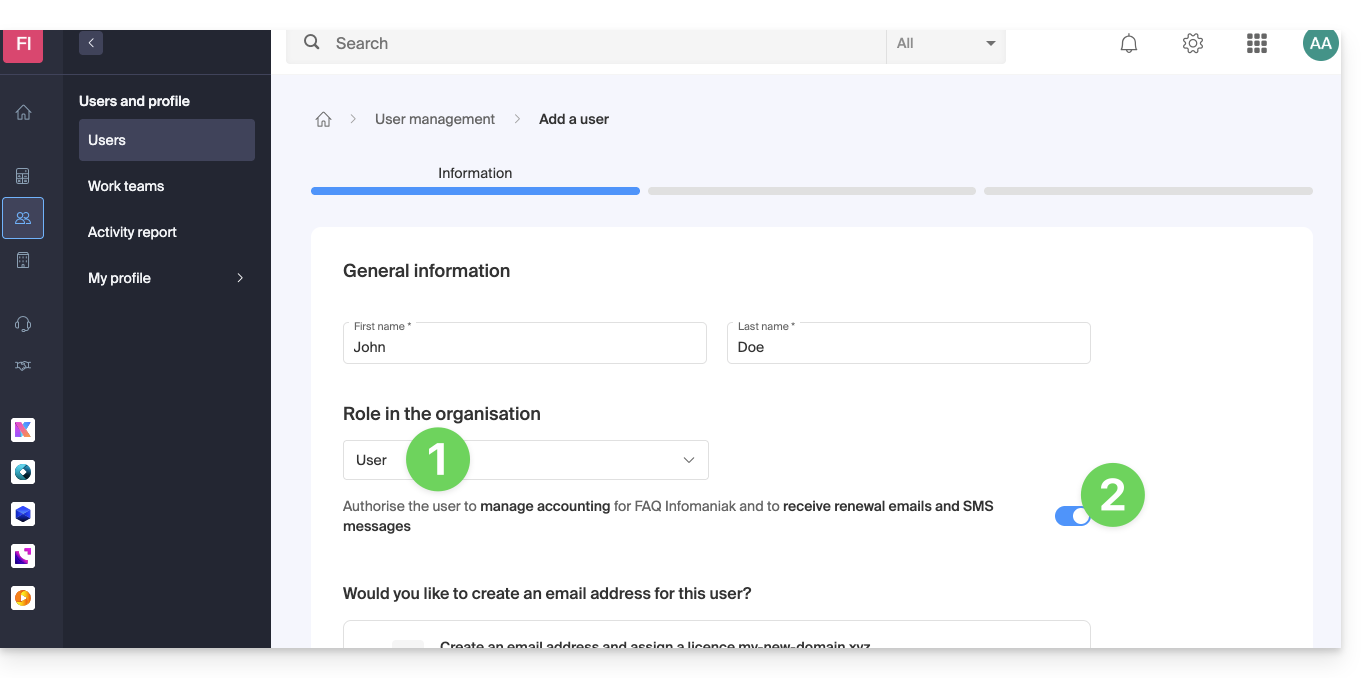Click the User management breadcrumb link

coord(435,119)
